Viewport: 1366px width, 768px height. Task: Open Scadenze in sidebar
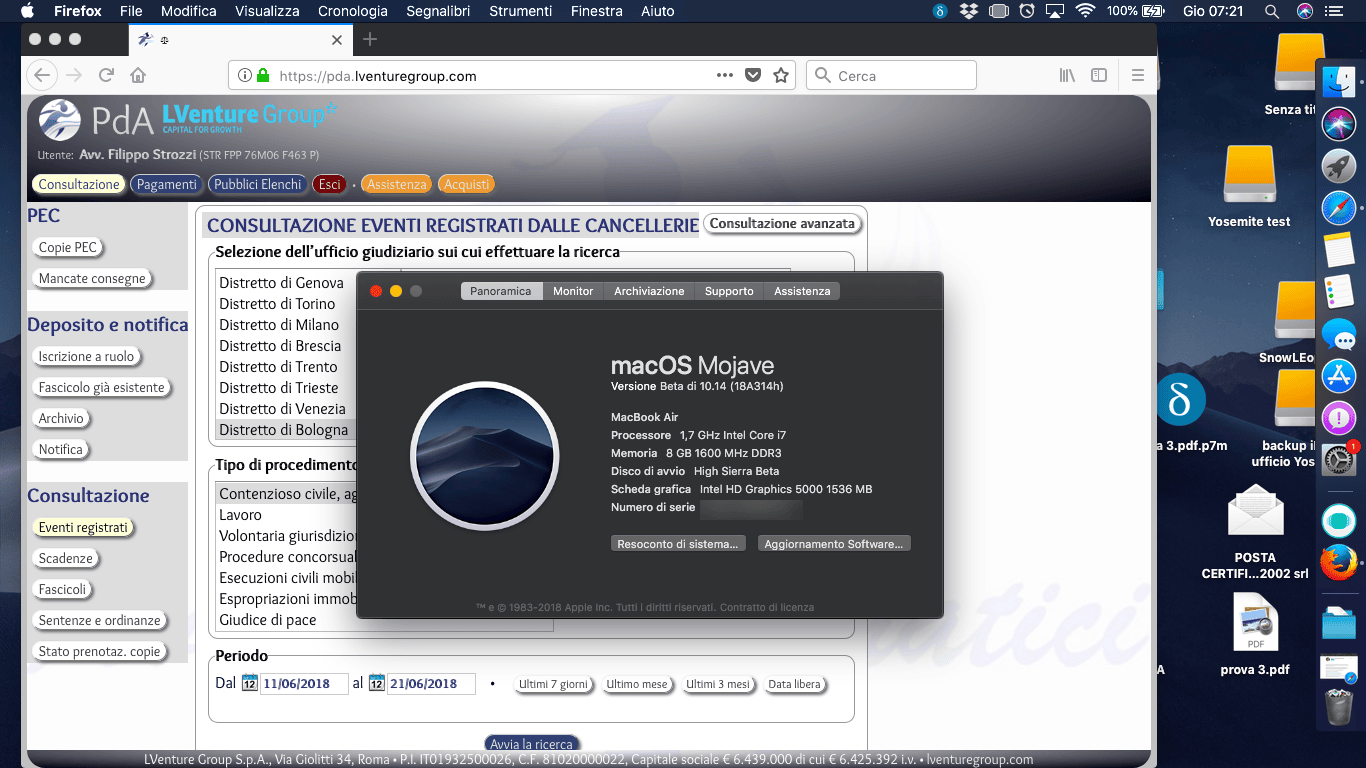point(66,558)
